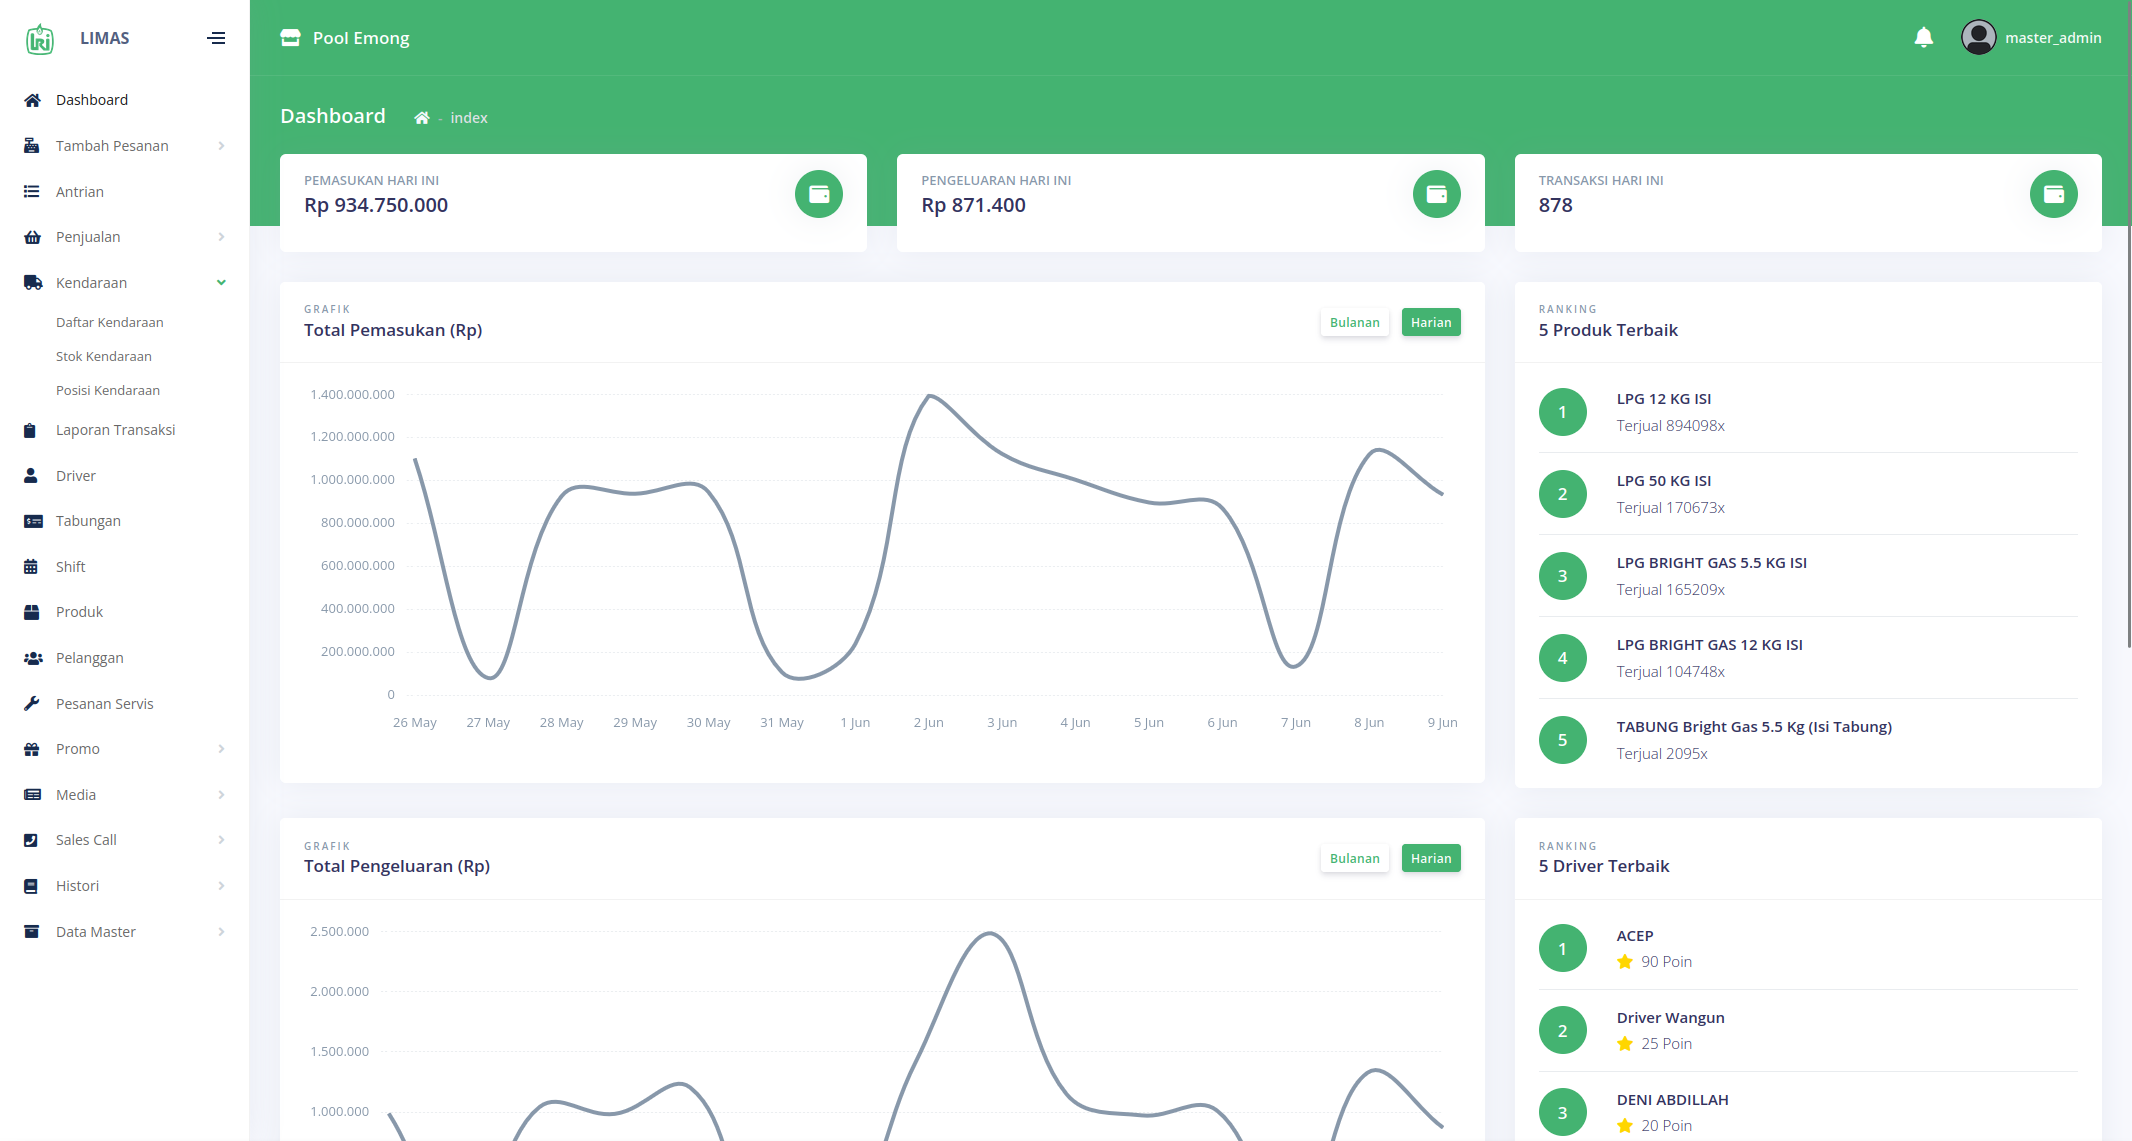Viewport: 2132px width, 1141px height.
Task: Click the Dashboard house icon in sidebar
Action: pyautogui.click(x=32, y=100)
